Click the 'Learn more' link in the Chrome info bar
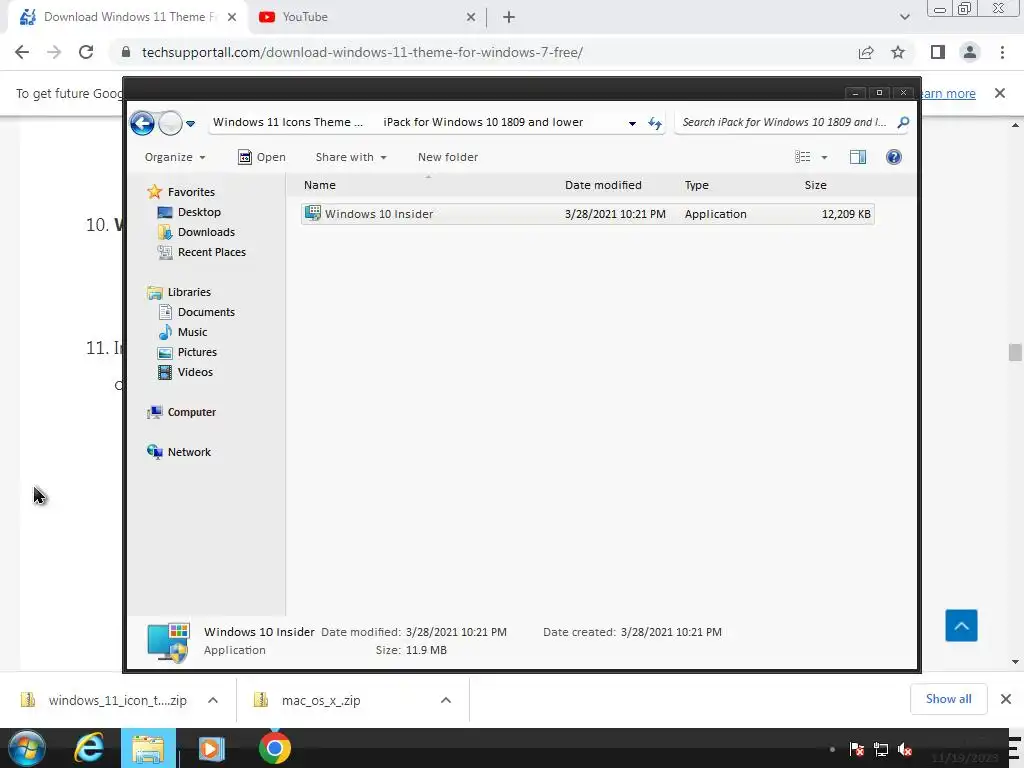 coord(947,93)
